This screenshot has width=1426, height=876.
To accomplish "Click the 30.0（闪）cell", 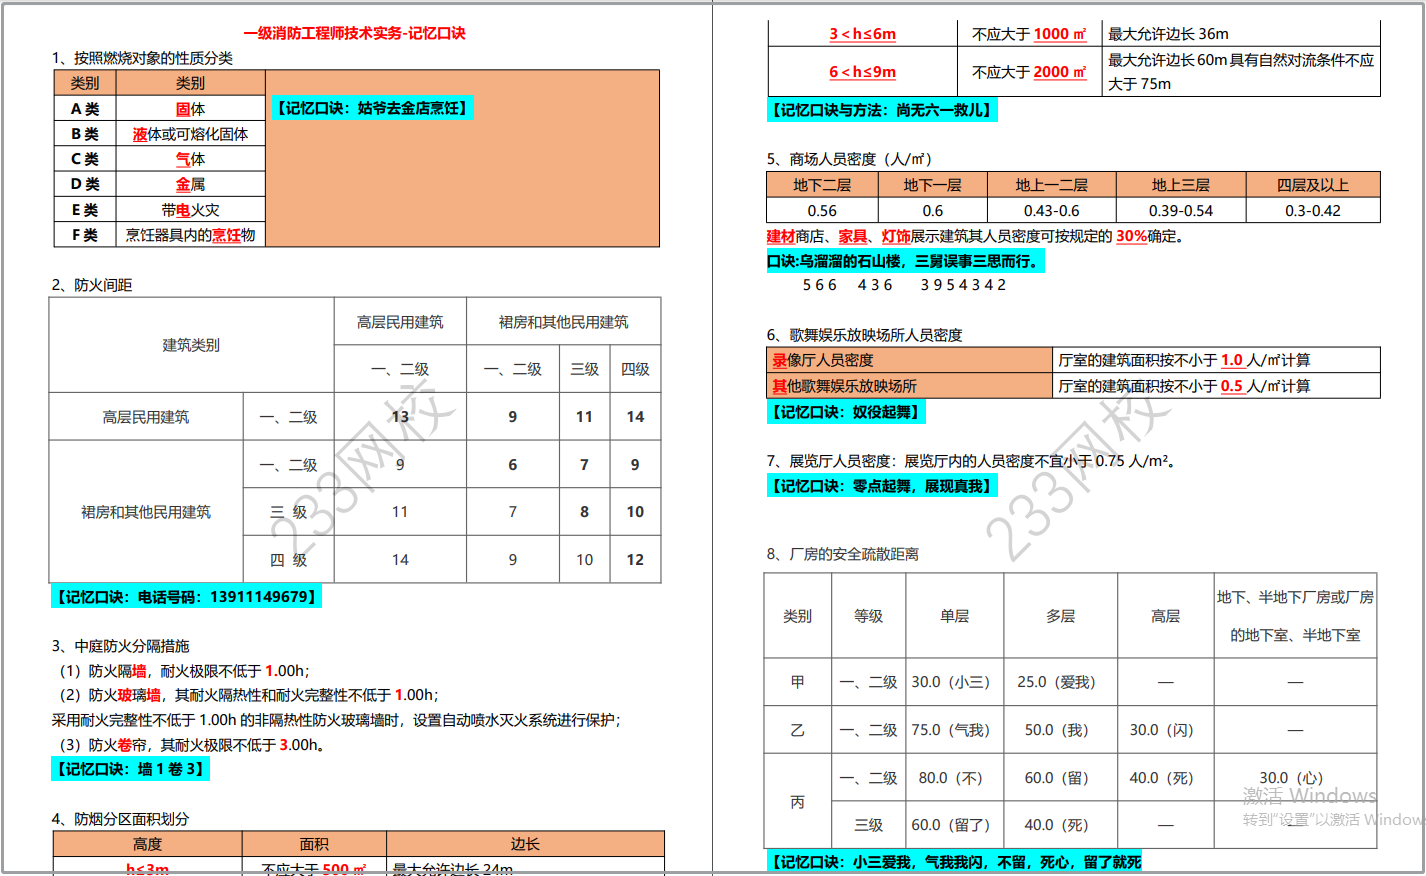I will 1165,730.
